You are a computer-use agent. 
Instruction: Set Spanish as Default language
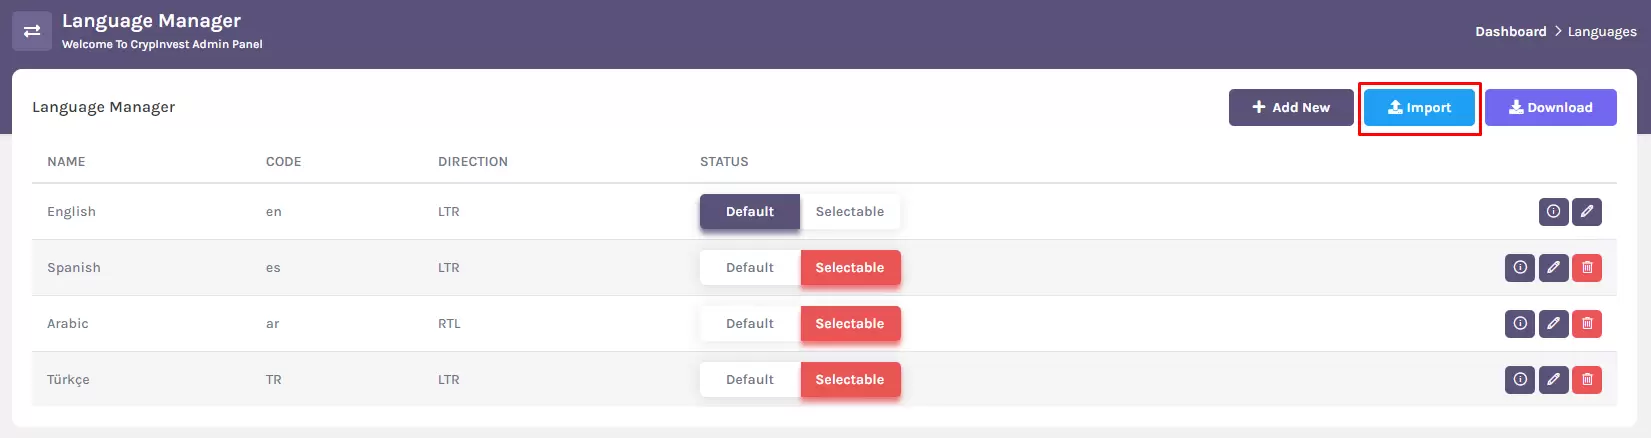pyautogui.click(x=750, y=267)
